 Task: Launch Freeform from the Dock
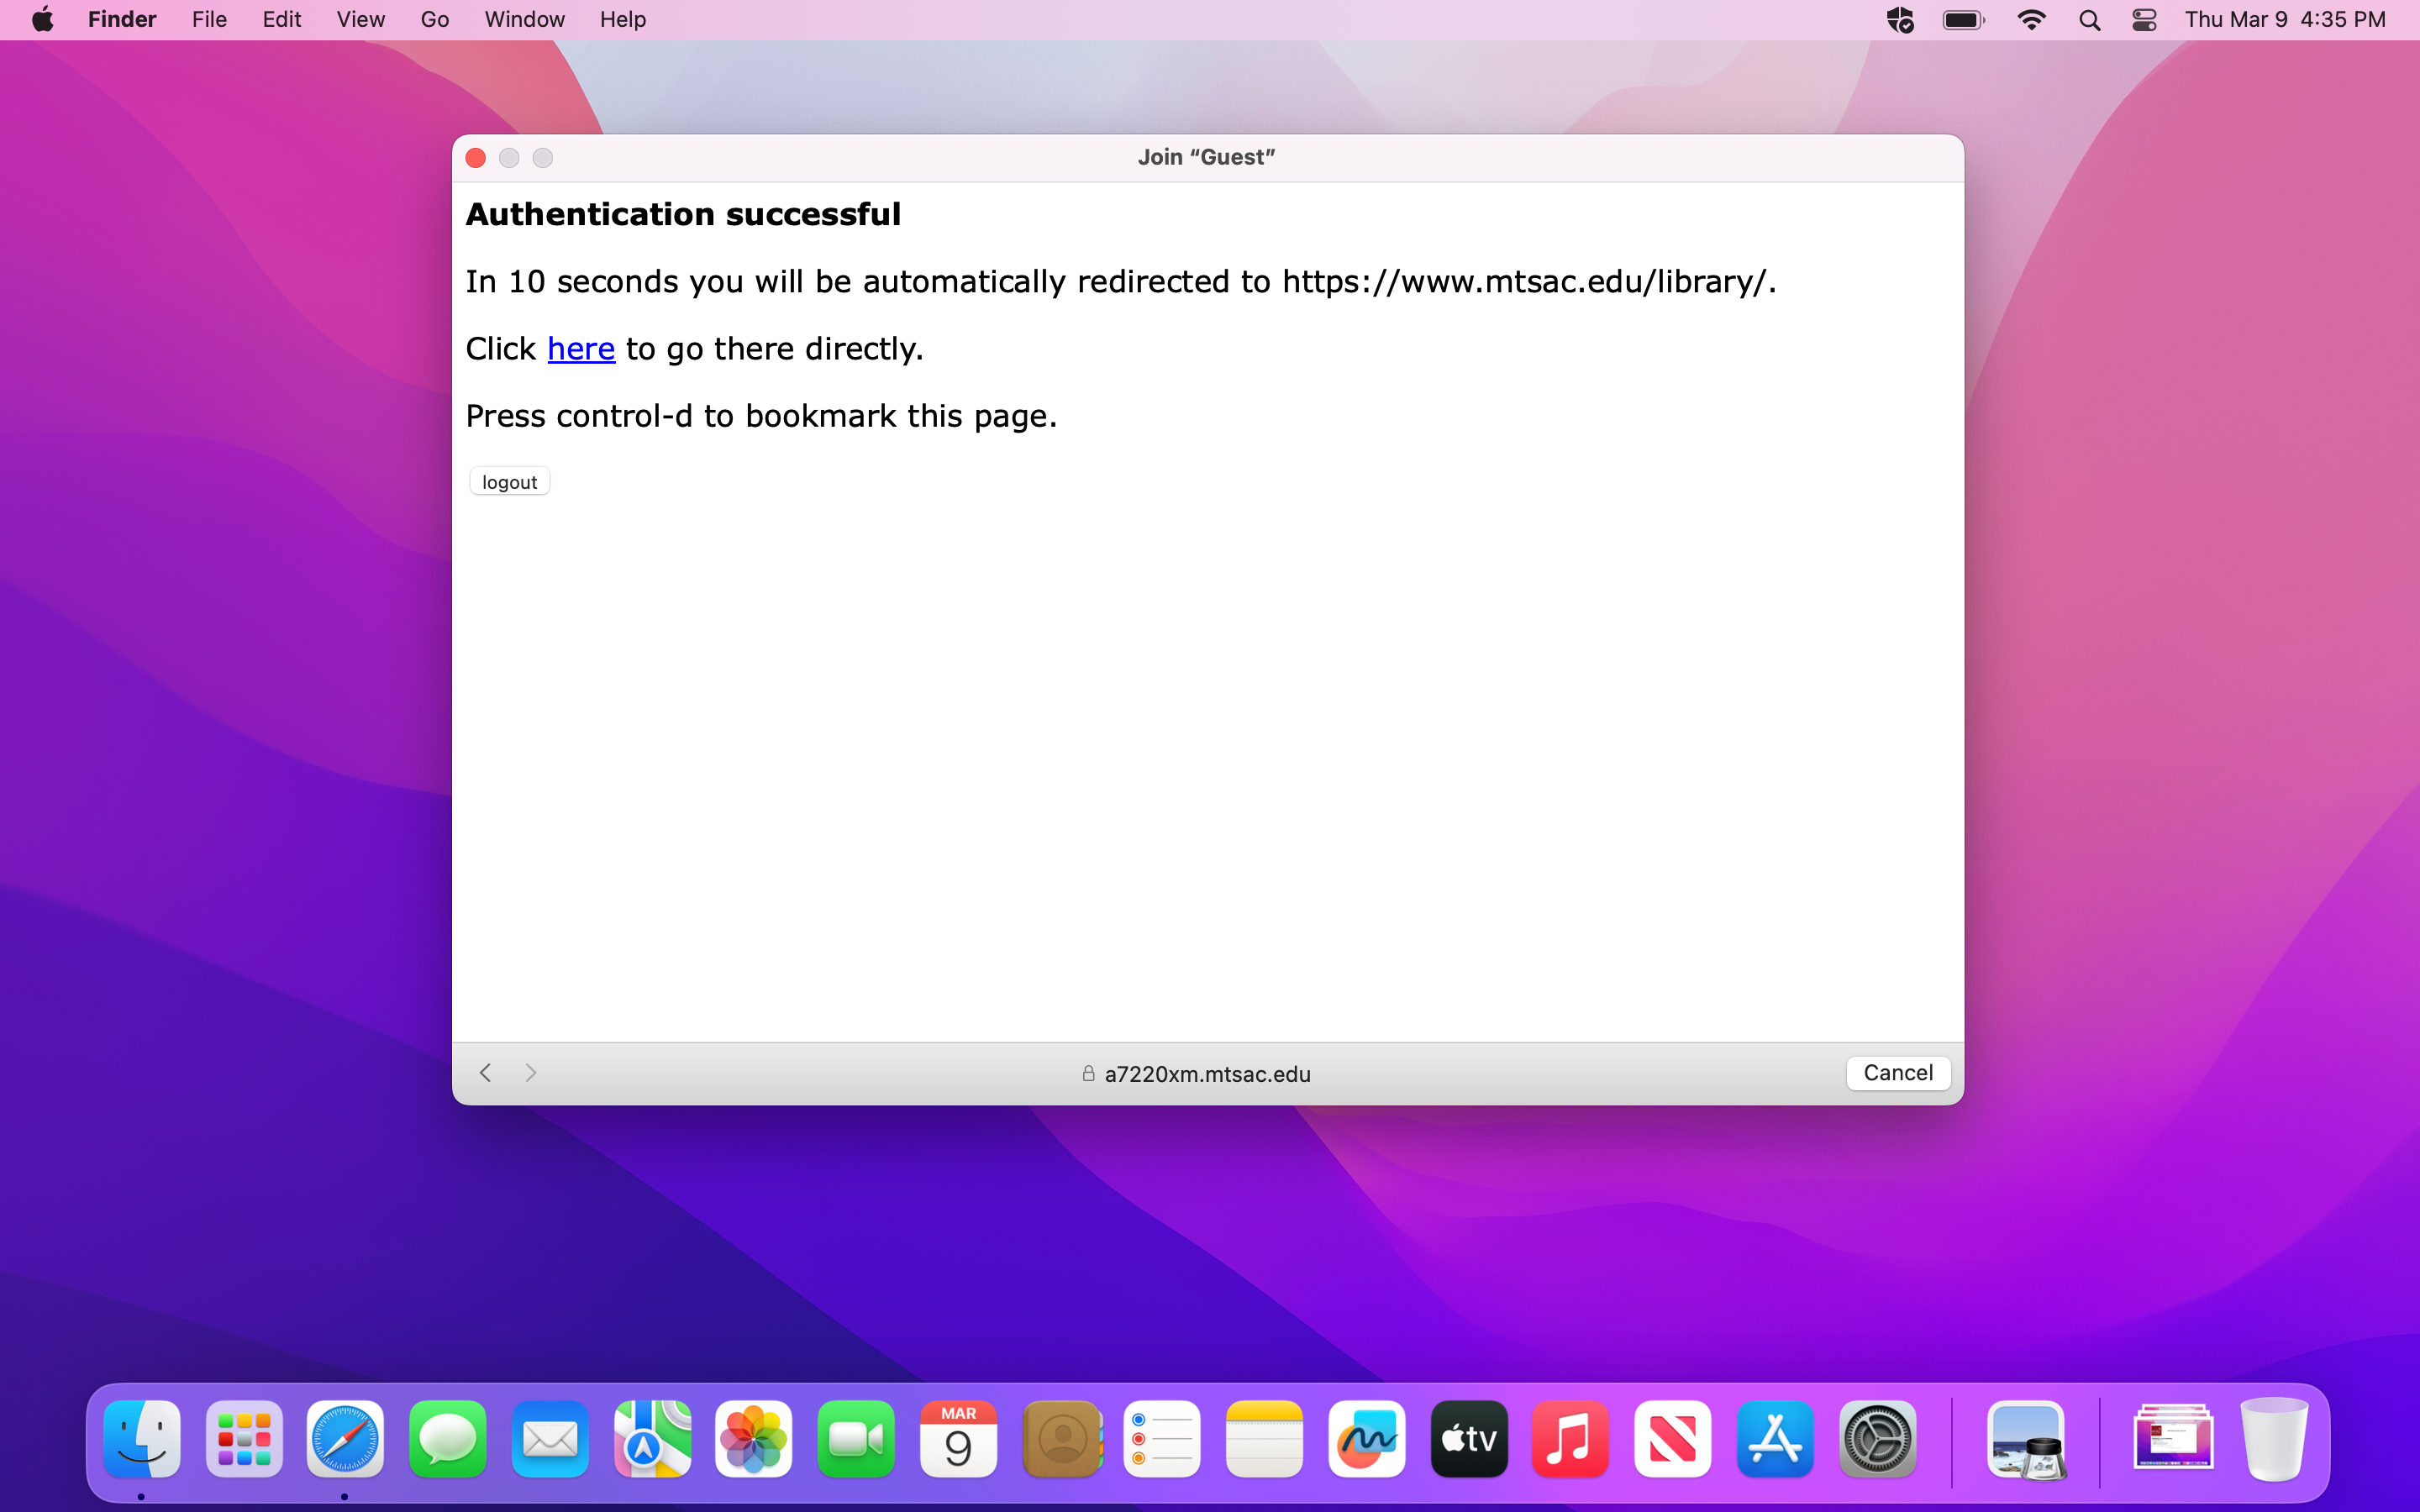pyautogui.click(x=1366, y=1440)
